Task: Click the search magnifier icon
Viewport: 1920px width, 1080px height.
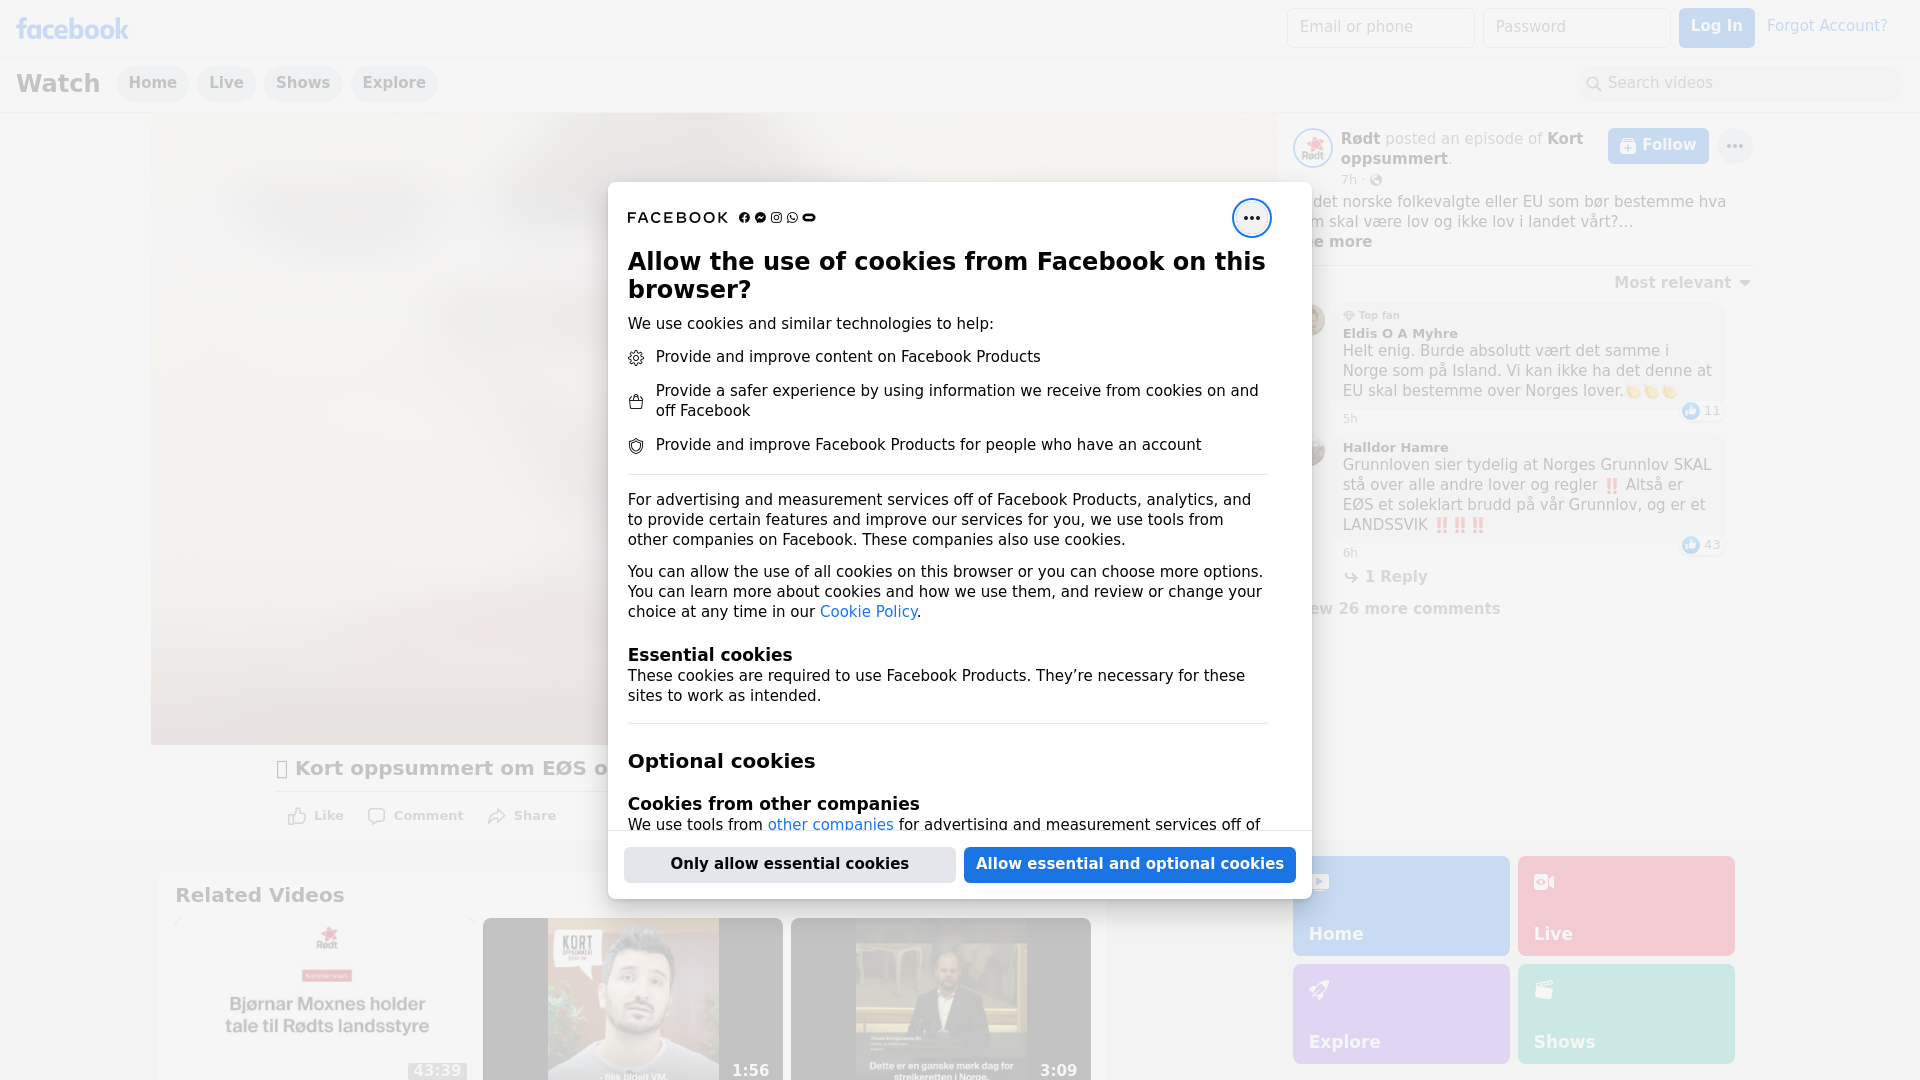Action: [x=1594, y=84]
